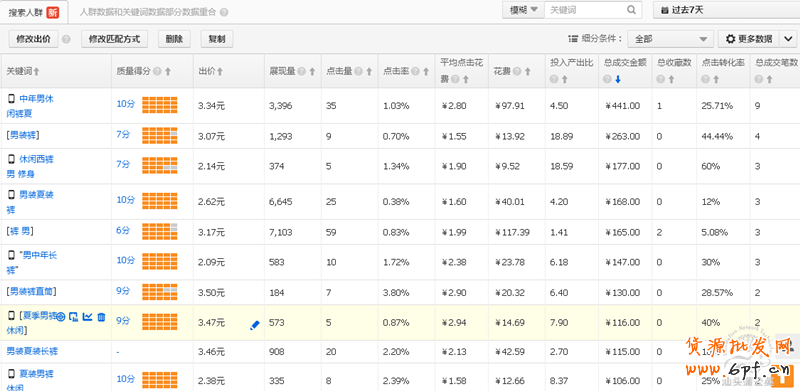
Task: Click the 人群数据和关键词数据部分数据重合 label
Action: click(x=148, y=12)
